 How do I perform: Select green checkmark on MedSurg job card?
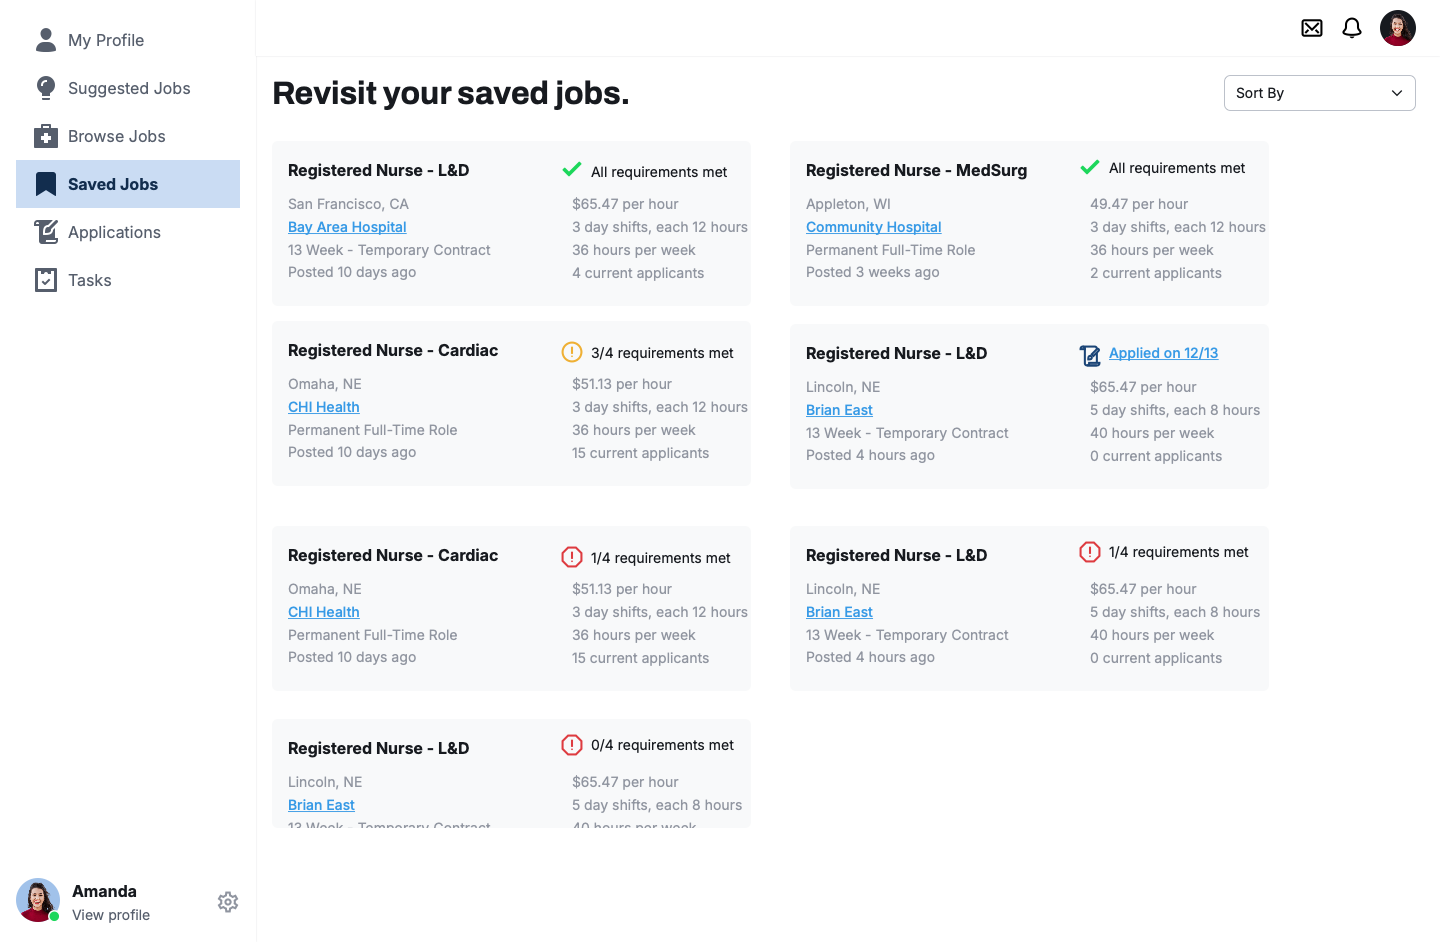(1090, 167)
